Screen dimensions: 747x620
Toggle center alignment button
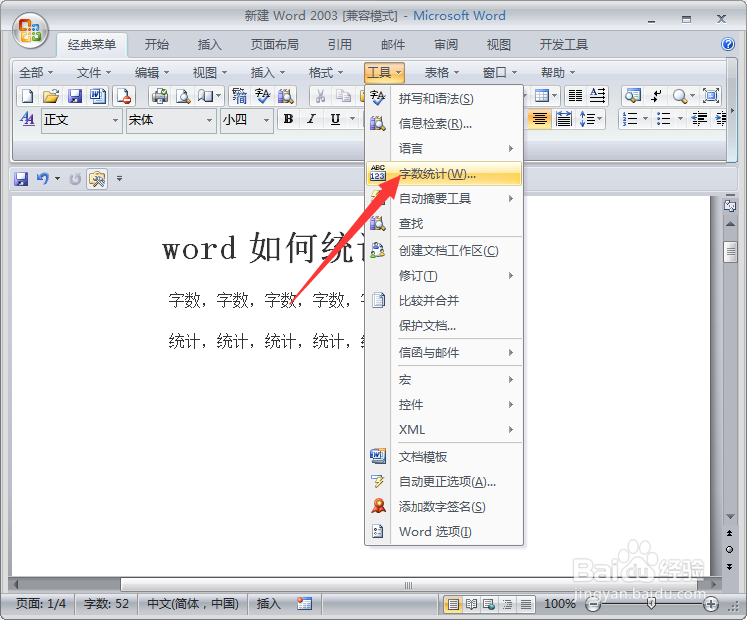[x=540, y=119]
